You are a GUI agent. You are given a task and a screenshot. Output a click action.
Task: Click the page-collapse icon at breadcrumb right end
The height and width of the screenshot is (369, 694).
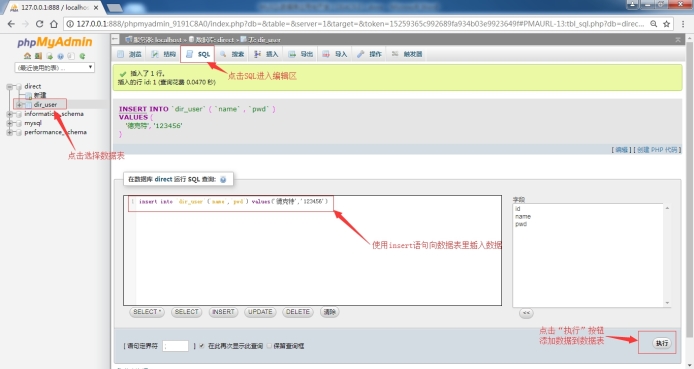pos(678,39)
